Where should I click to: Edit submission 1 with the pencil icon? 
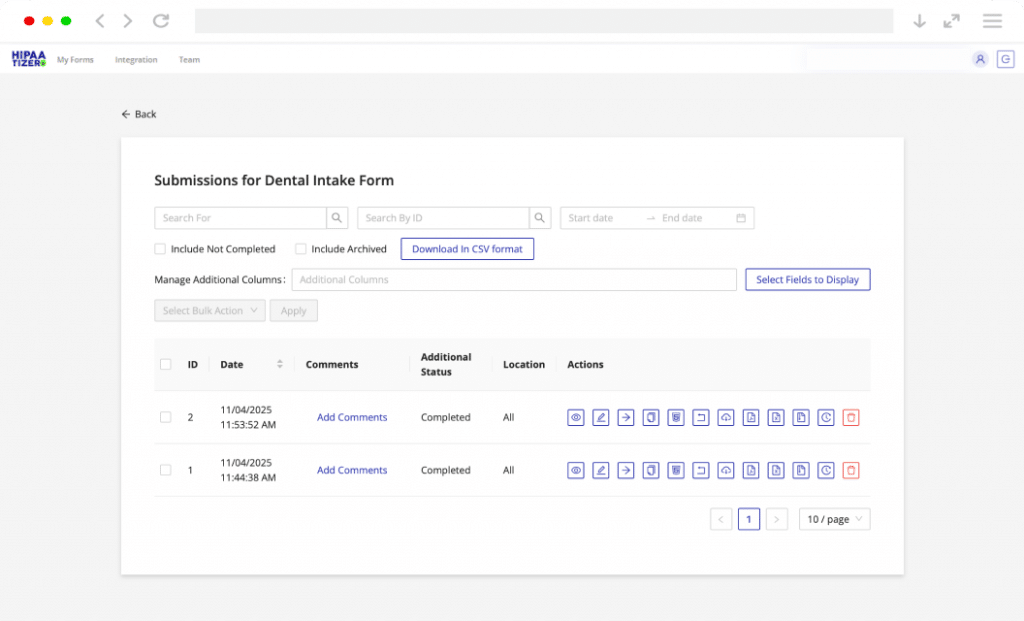click(x=600, y=470)
